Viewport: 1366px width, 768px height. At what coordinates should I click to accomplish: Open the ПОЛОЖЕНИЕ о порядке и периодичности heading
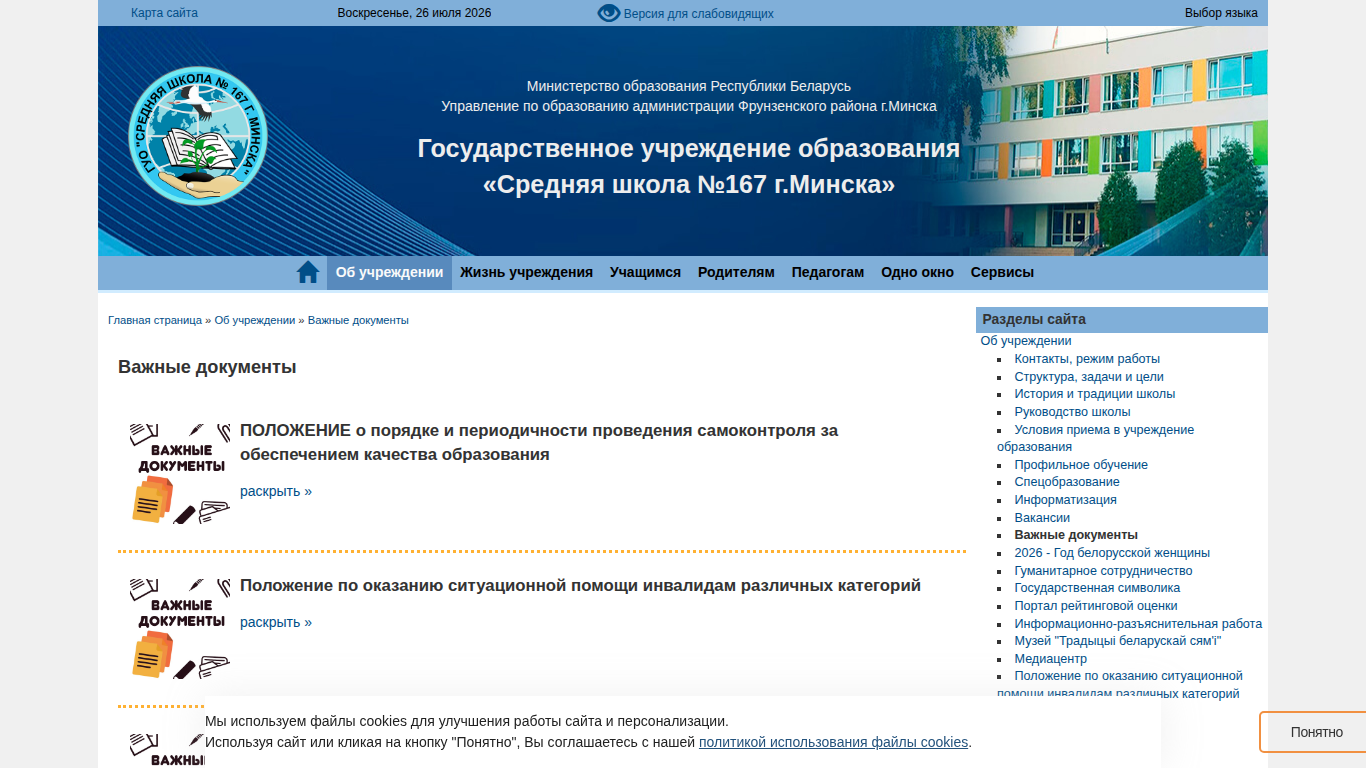click(x=539, y=442)
